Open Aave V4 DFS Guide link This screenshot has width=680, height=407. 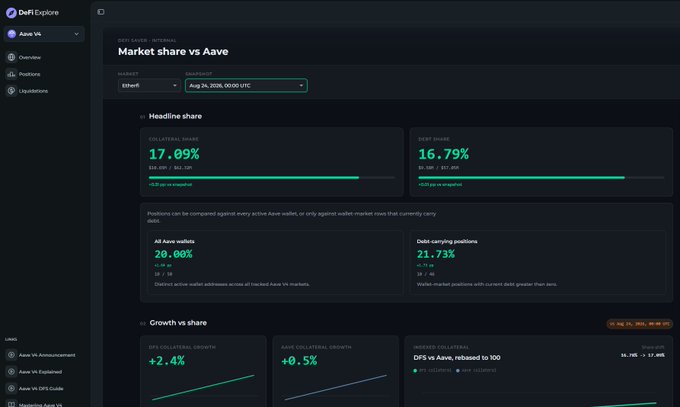coord(41,388)
